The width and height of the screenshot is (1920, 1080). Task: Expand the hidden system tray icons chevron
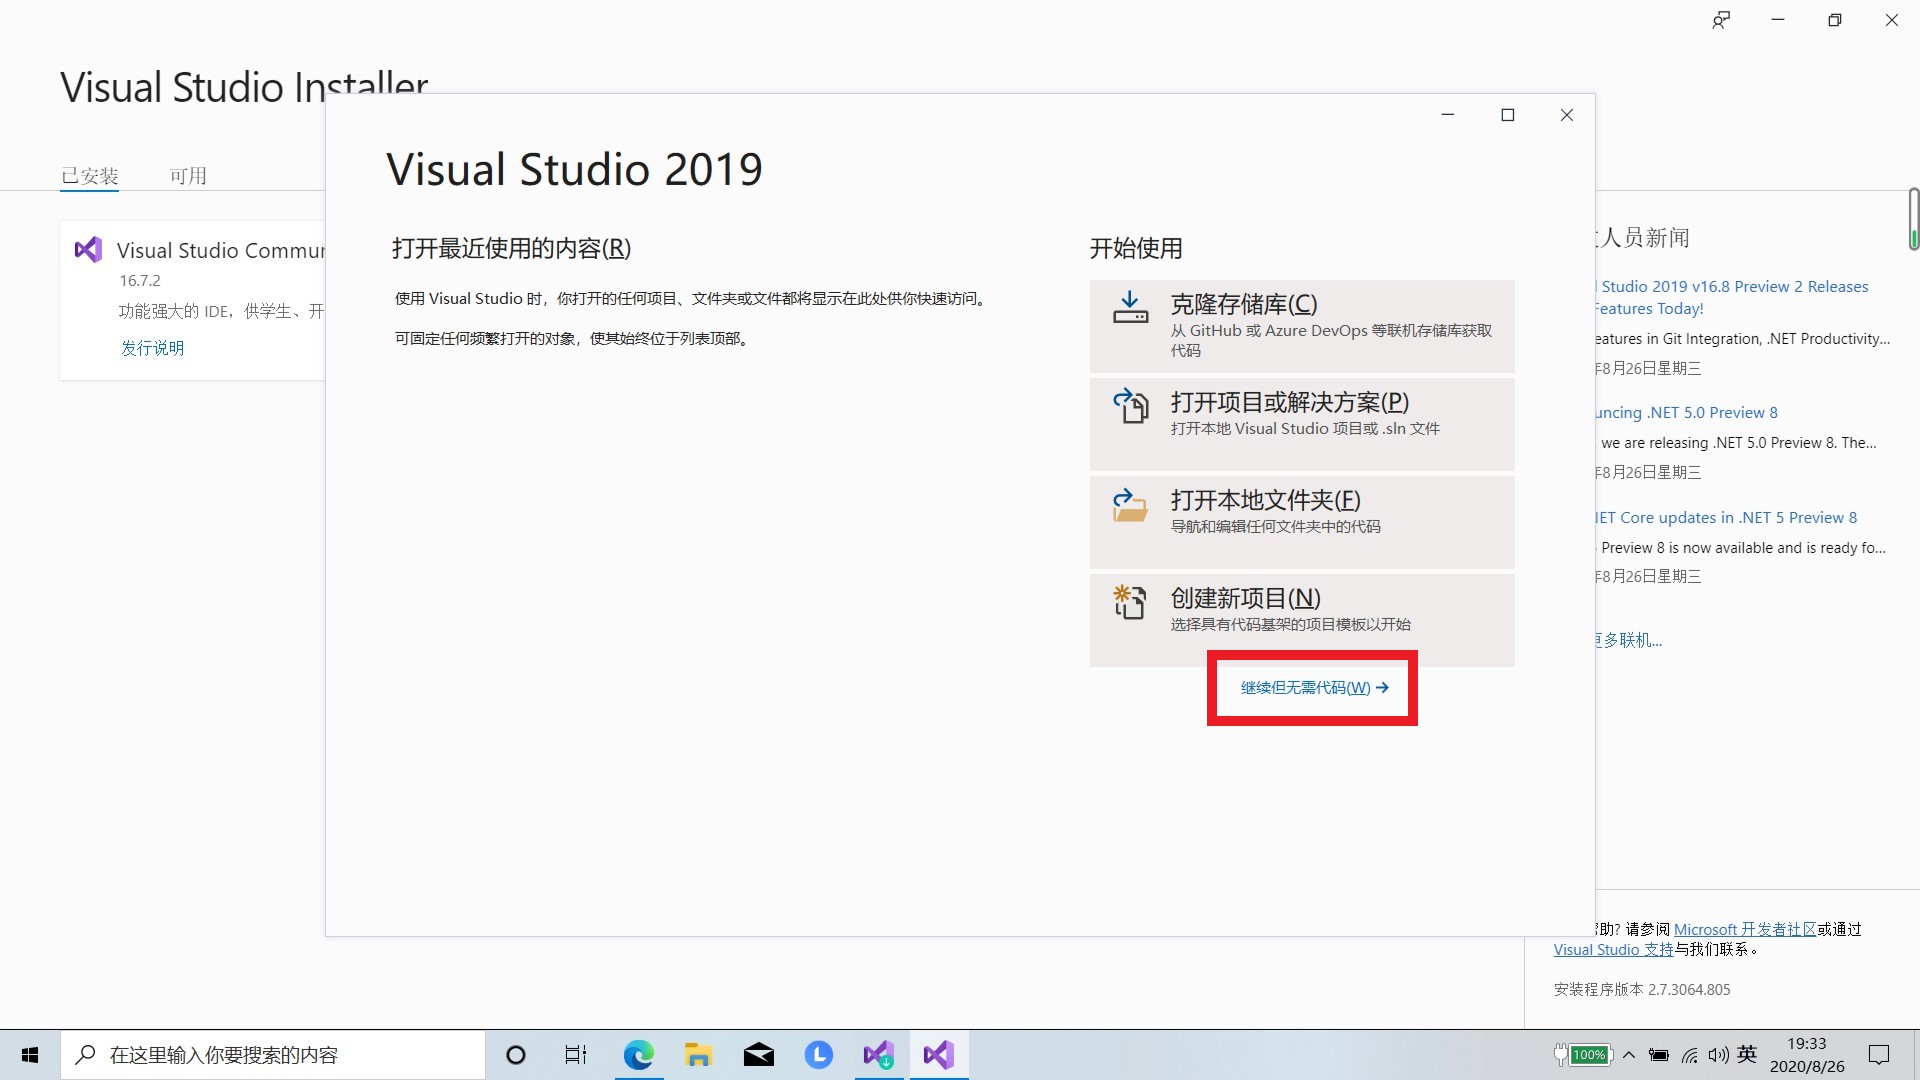1629,1055
